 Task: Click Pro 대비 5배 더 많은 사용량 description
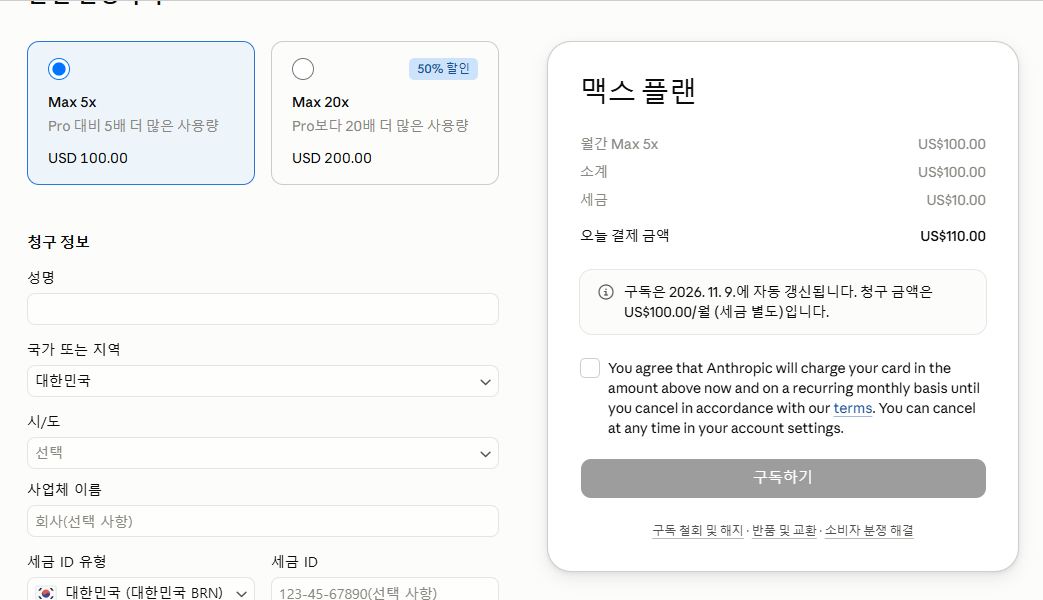pos(133,126)
